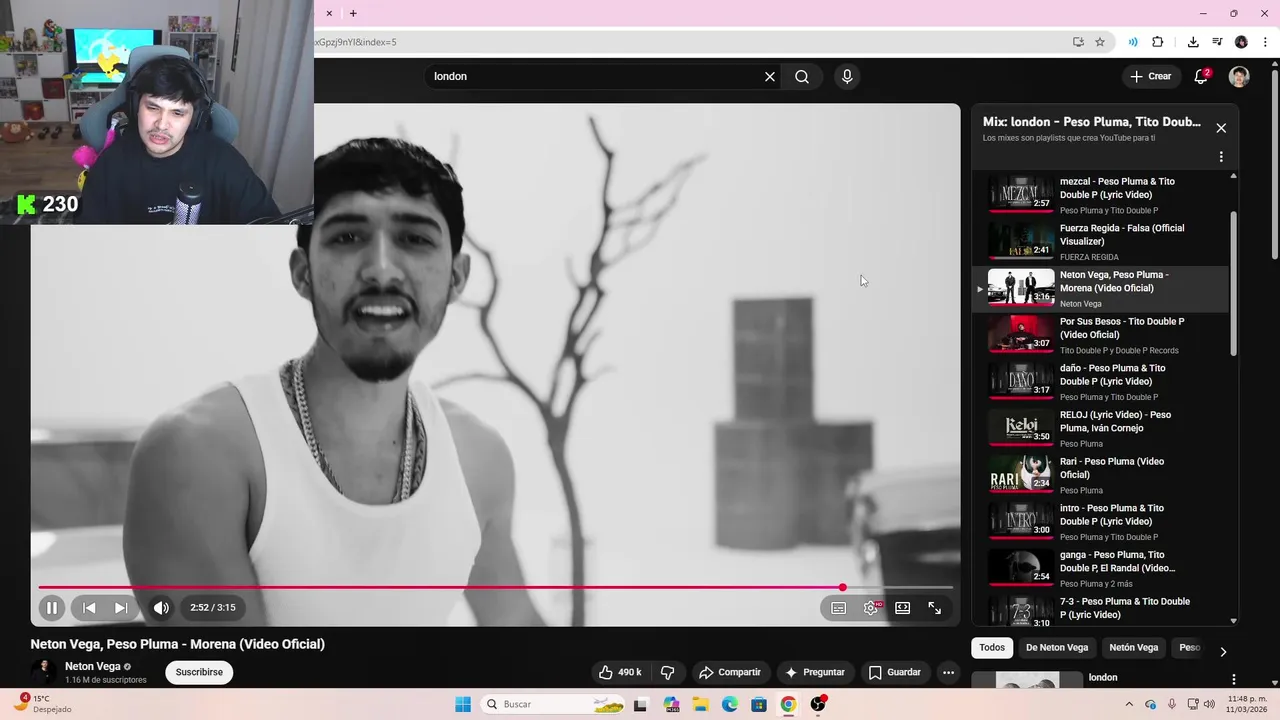Open OBS Studio from taskbar
Image resolution: width=1280 pixels, height=720 pixels.
(818, 704)
